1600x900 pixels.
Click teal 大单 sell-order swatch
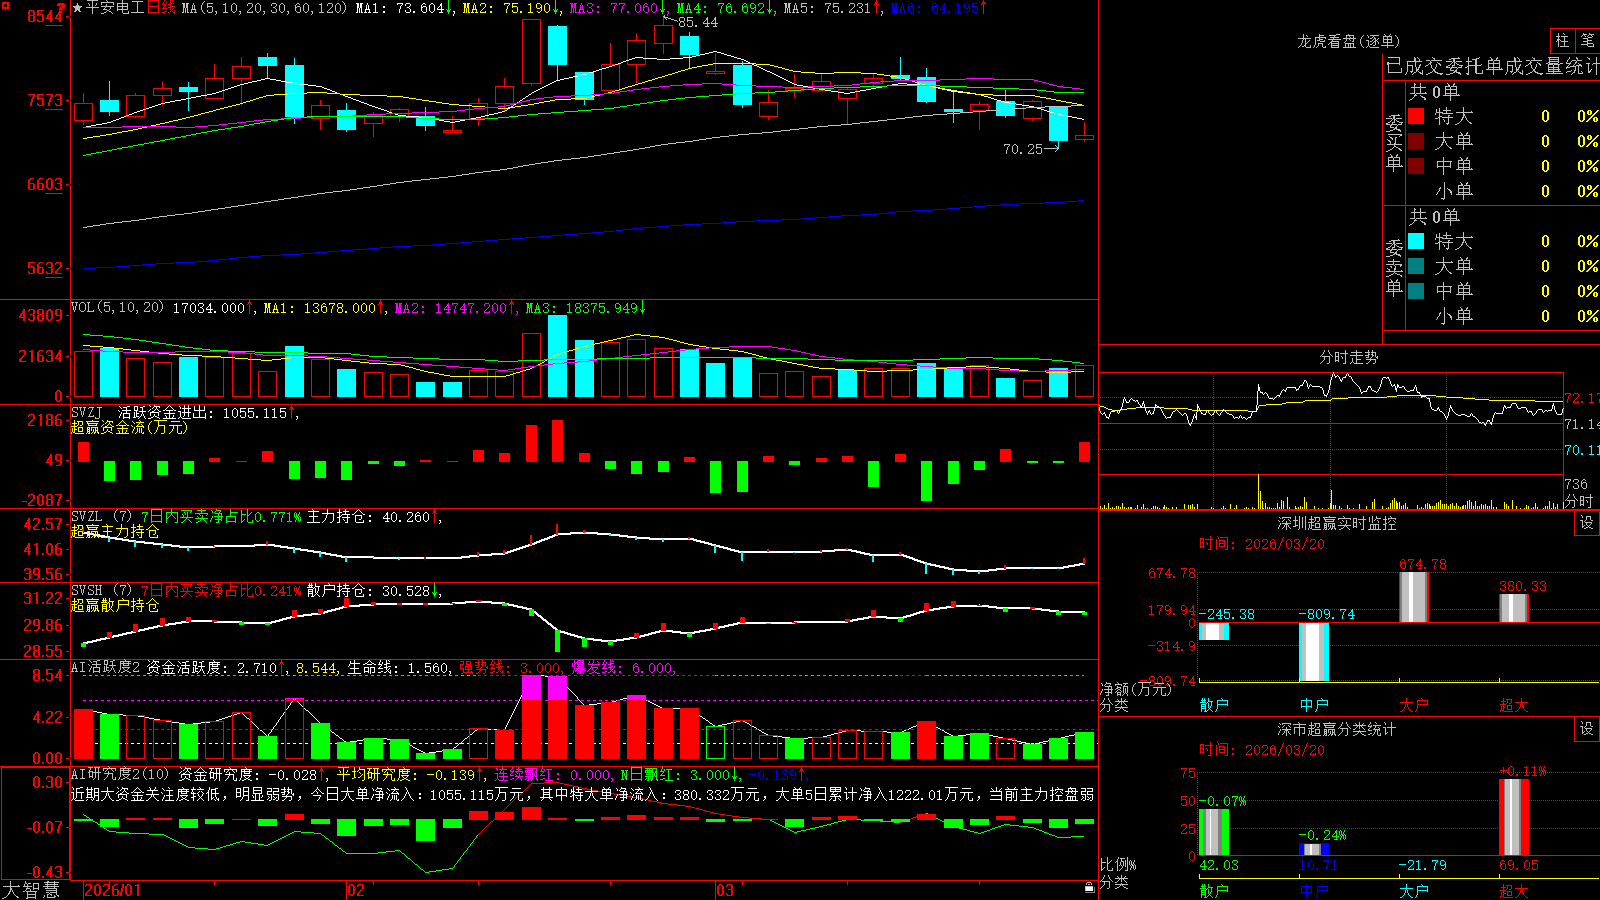[1416, 266]
